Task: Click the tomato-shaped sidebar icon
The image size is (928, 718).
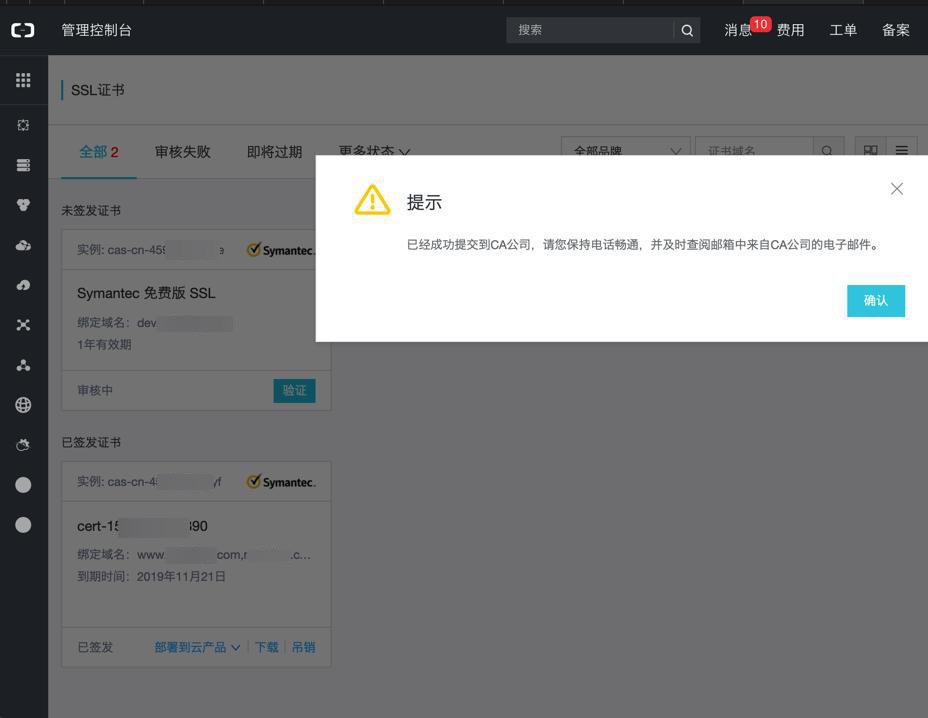Action: click(x=23, y=445)
